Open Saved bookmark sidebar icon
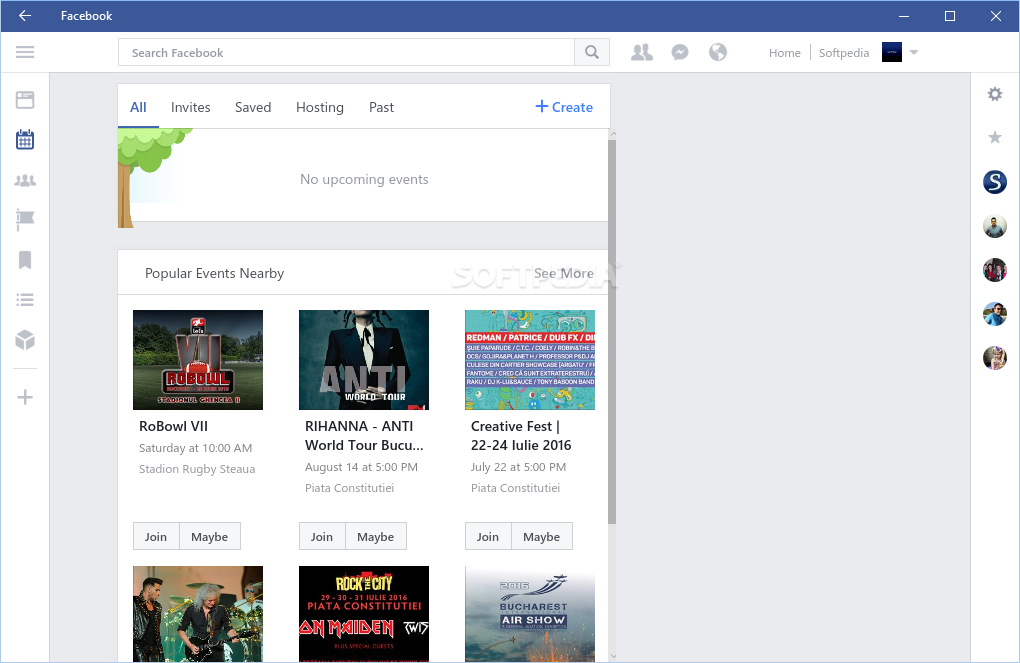Viewport: 1020px width, 663px height. (x=25, y=260)
